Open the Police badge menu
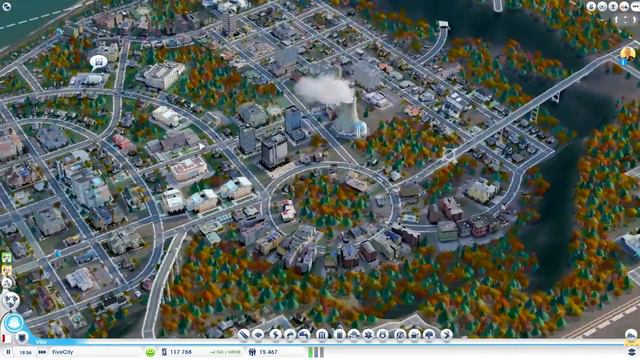 tap(382, 335)
